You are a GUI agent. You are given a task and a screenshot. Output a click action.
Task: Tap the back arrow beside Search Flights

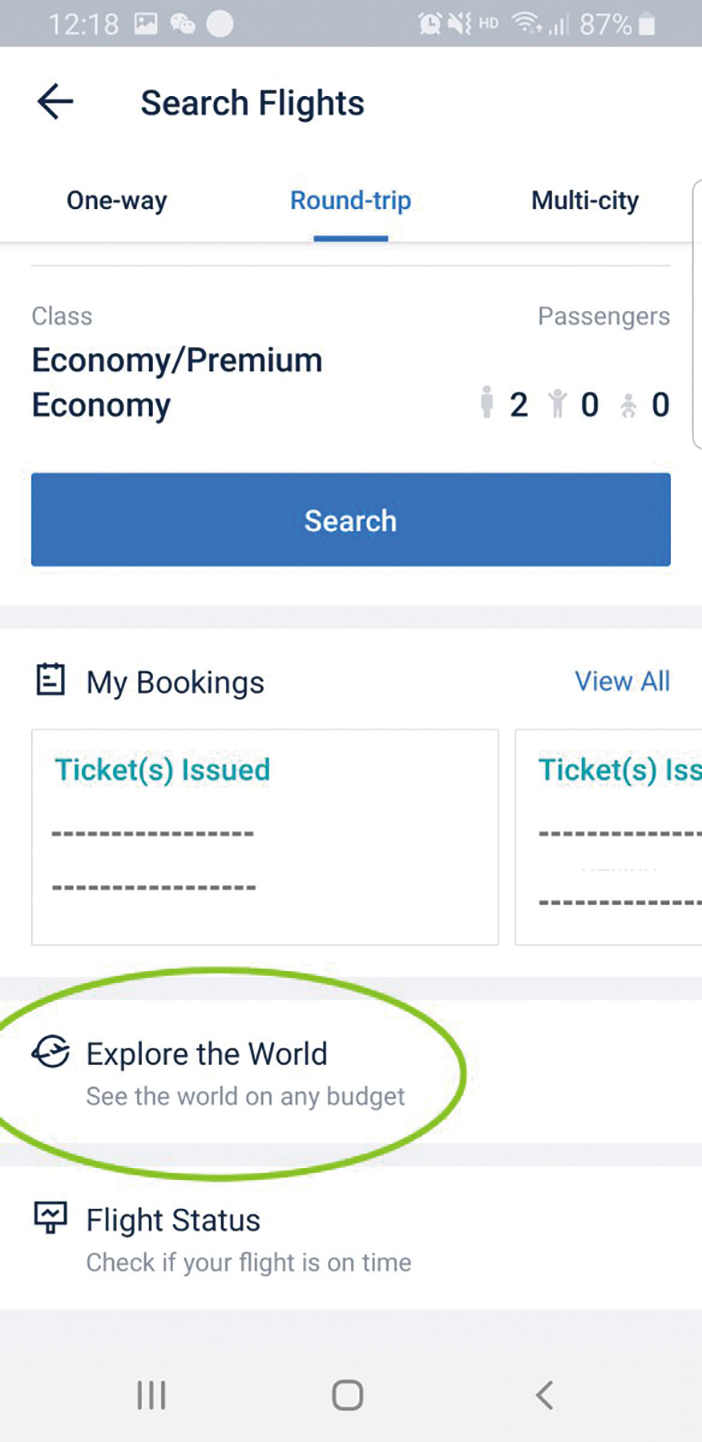coord(55,102)
